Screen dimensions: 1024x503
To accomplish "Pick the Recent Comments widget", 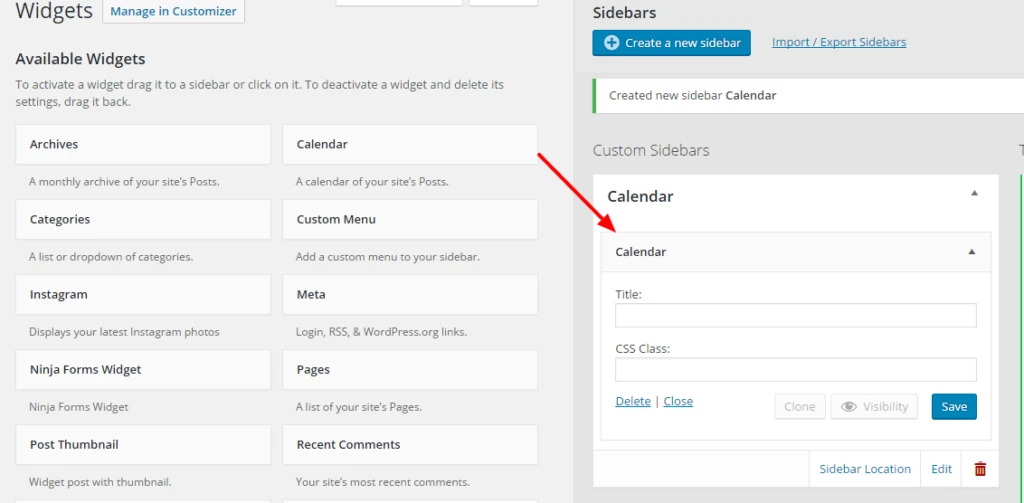I will click(x=410, y=445).
